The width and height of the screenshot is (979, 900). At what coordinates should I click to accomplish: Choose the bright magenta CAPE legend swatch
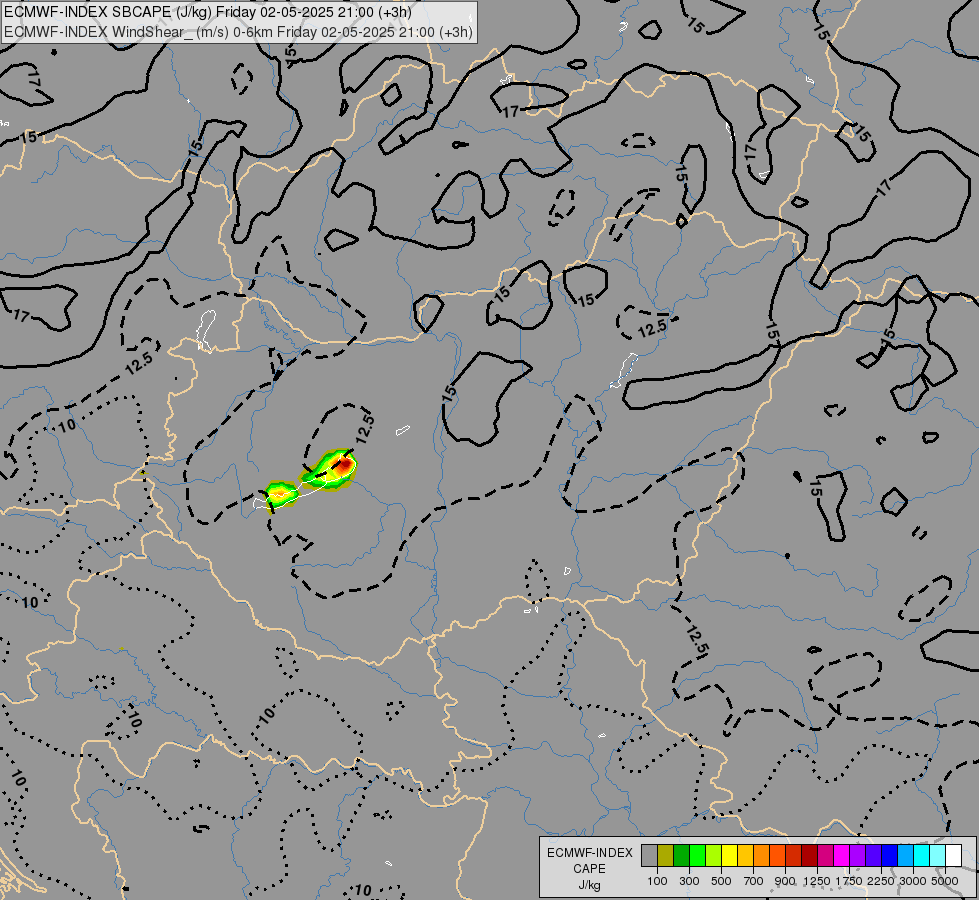coord(842,856)
